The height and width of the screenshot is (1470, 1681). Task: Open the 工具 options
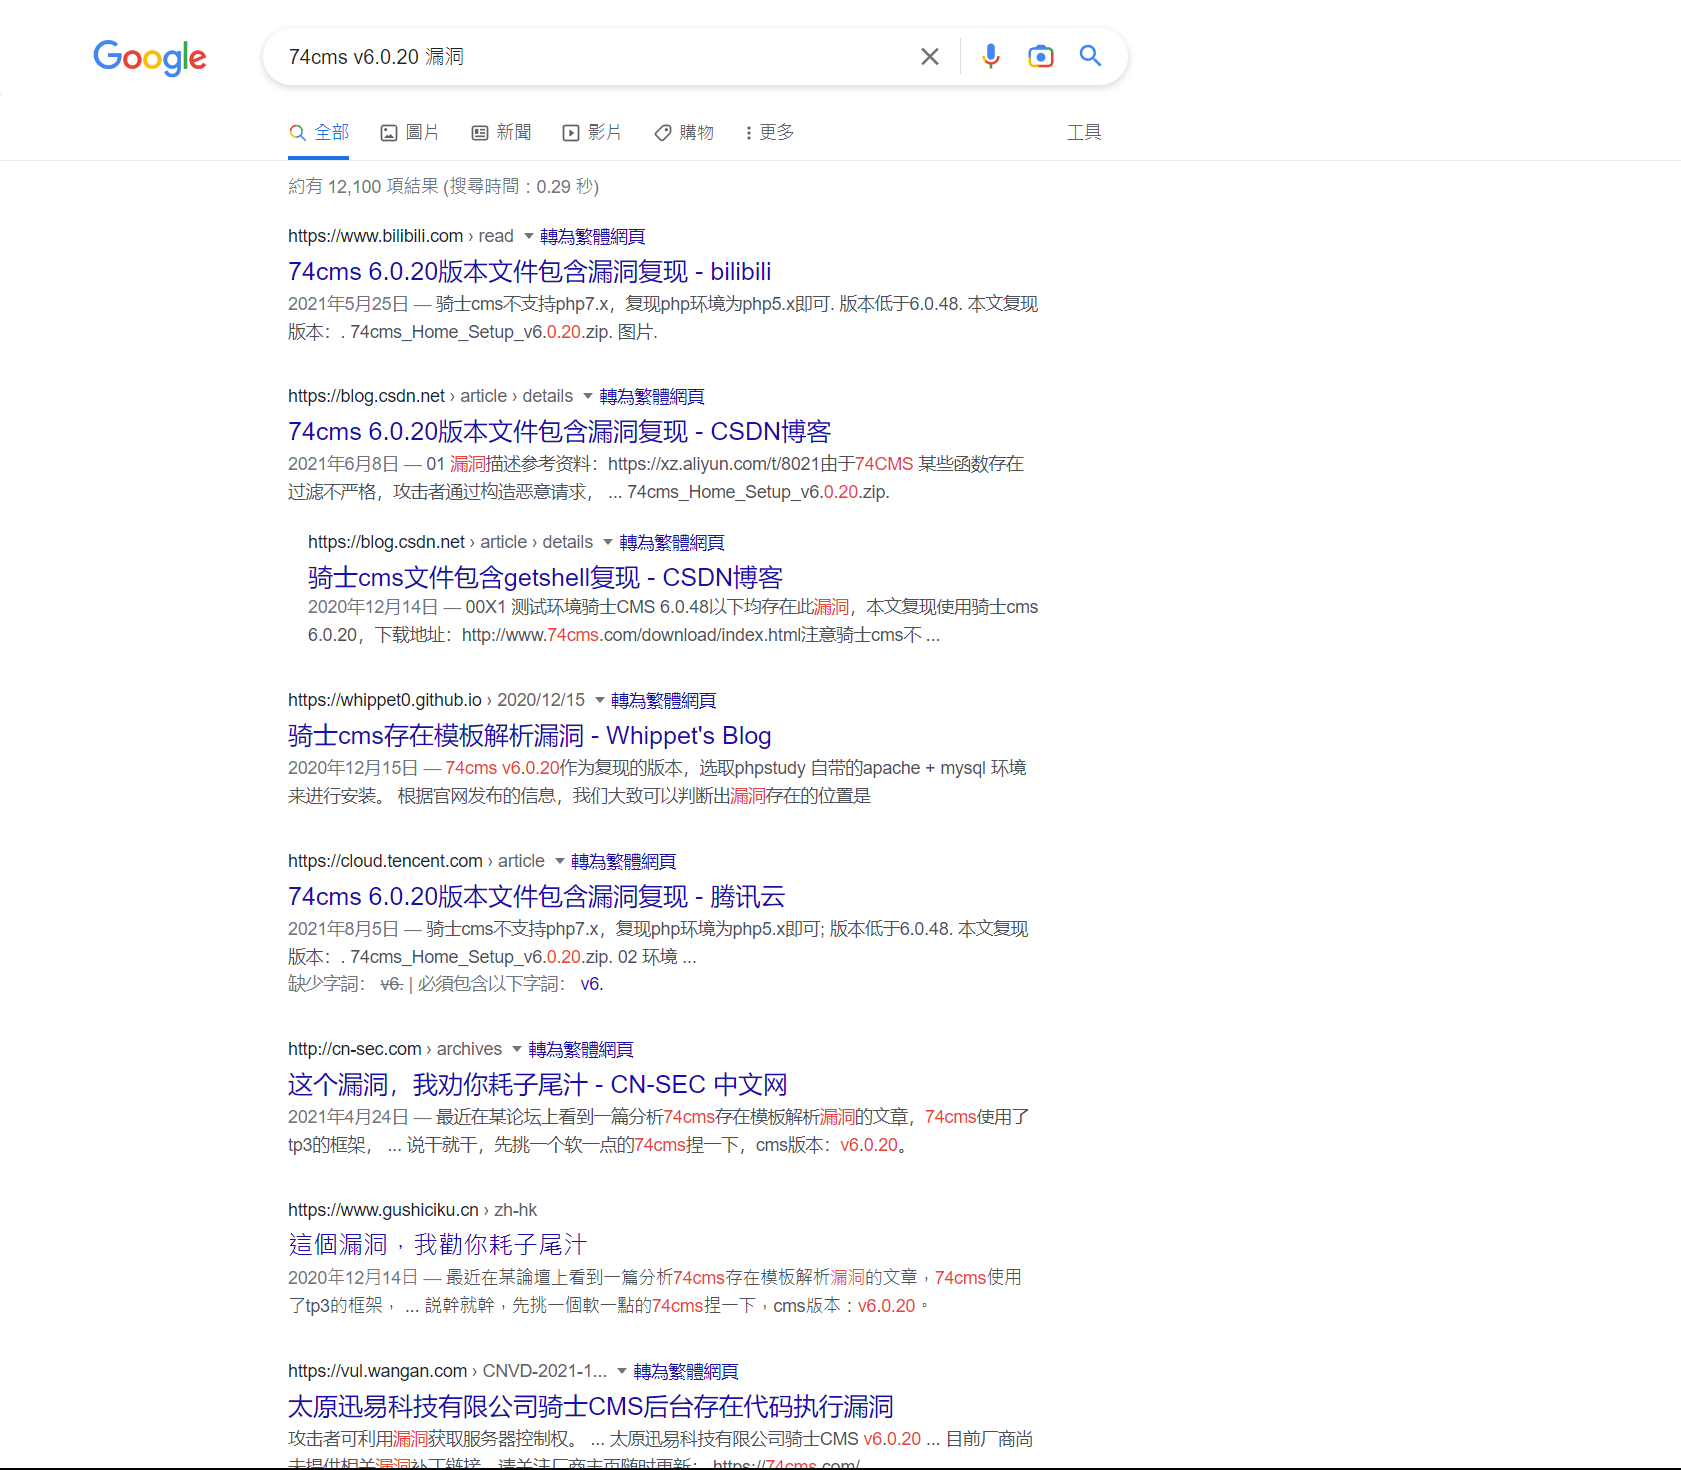[x=1084, y=132]
